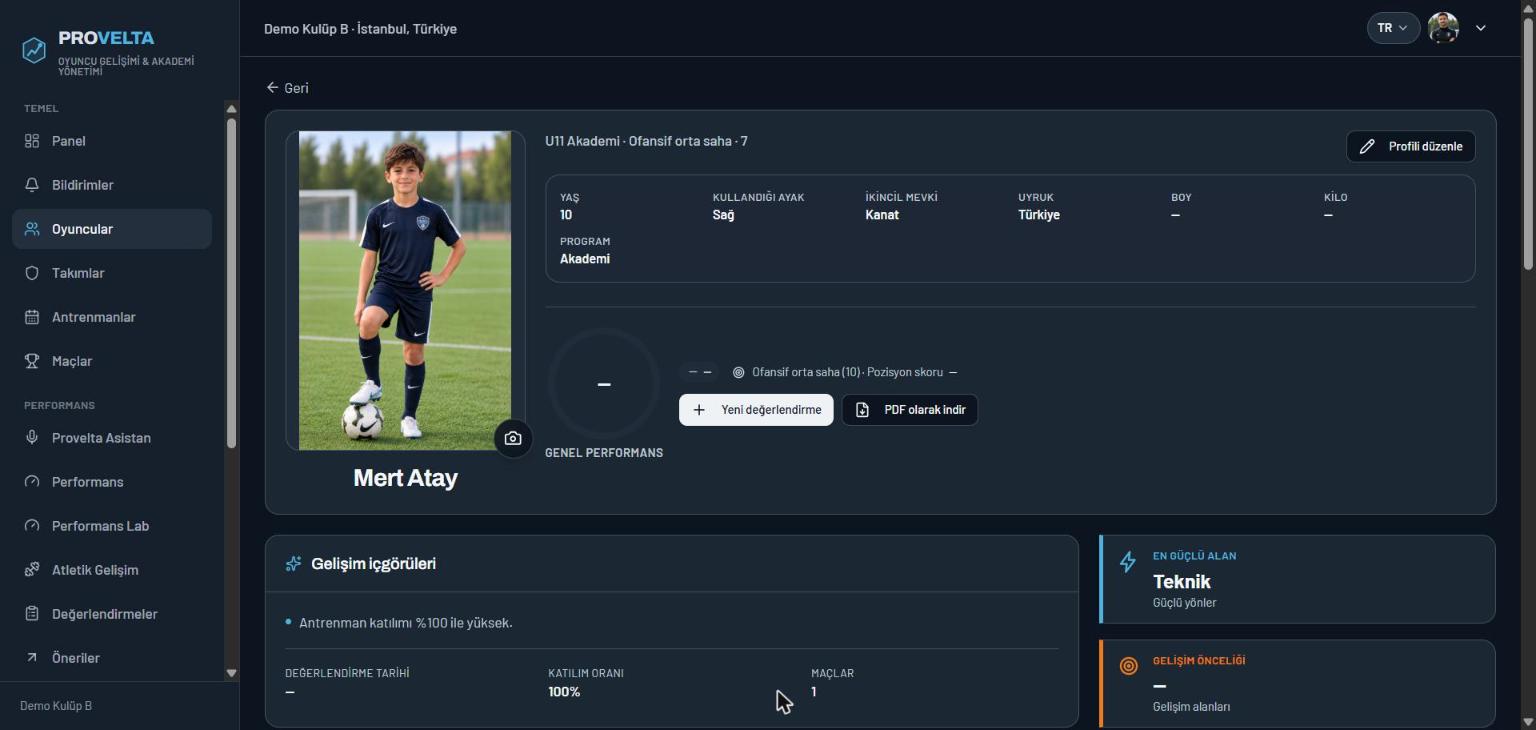Click PDF olarak indir button

click(910, 410)
